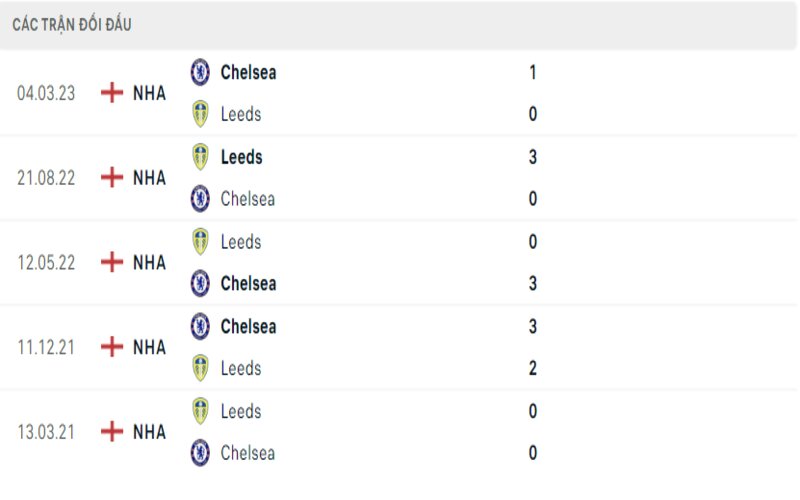Screen dimensions: 800x500
Task: Select the NHA league label for 11.12.21
Action: [149, 347]
